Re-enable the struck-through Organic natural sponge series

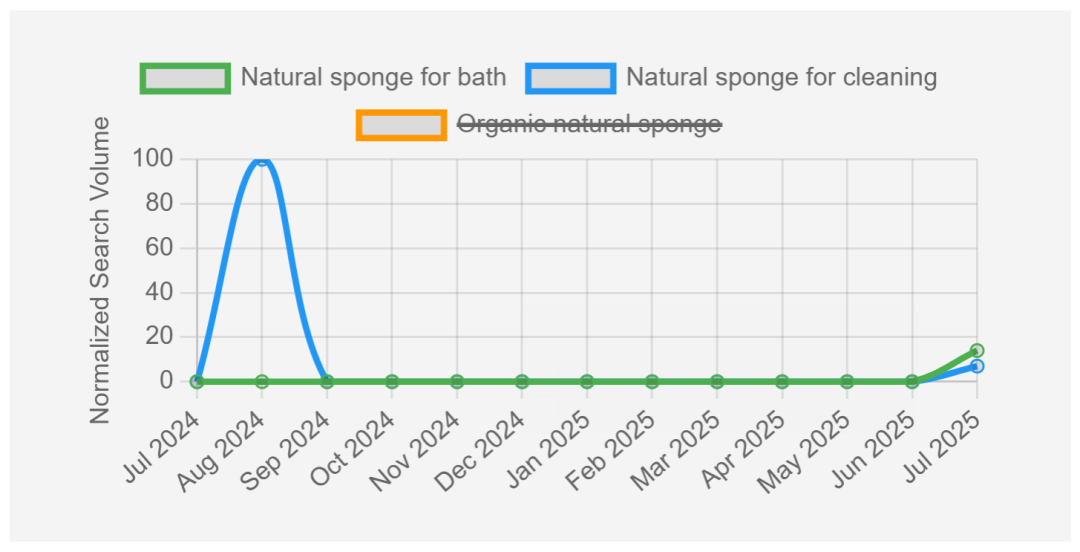[589, 125]
